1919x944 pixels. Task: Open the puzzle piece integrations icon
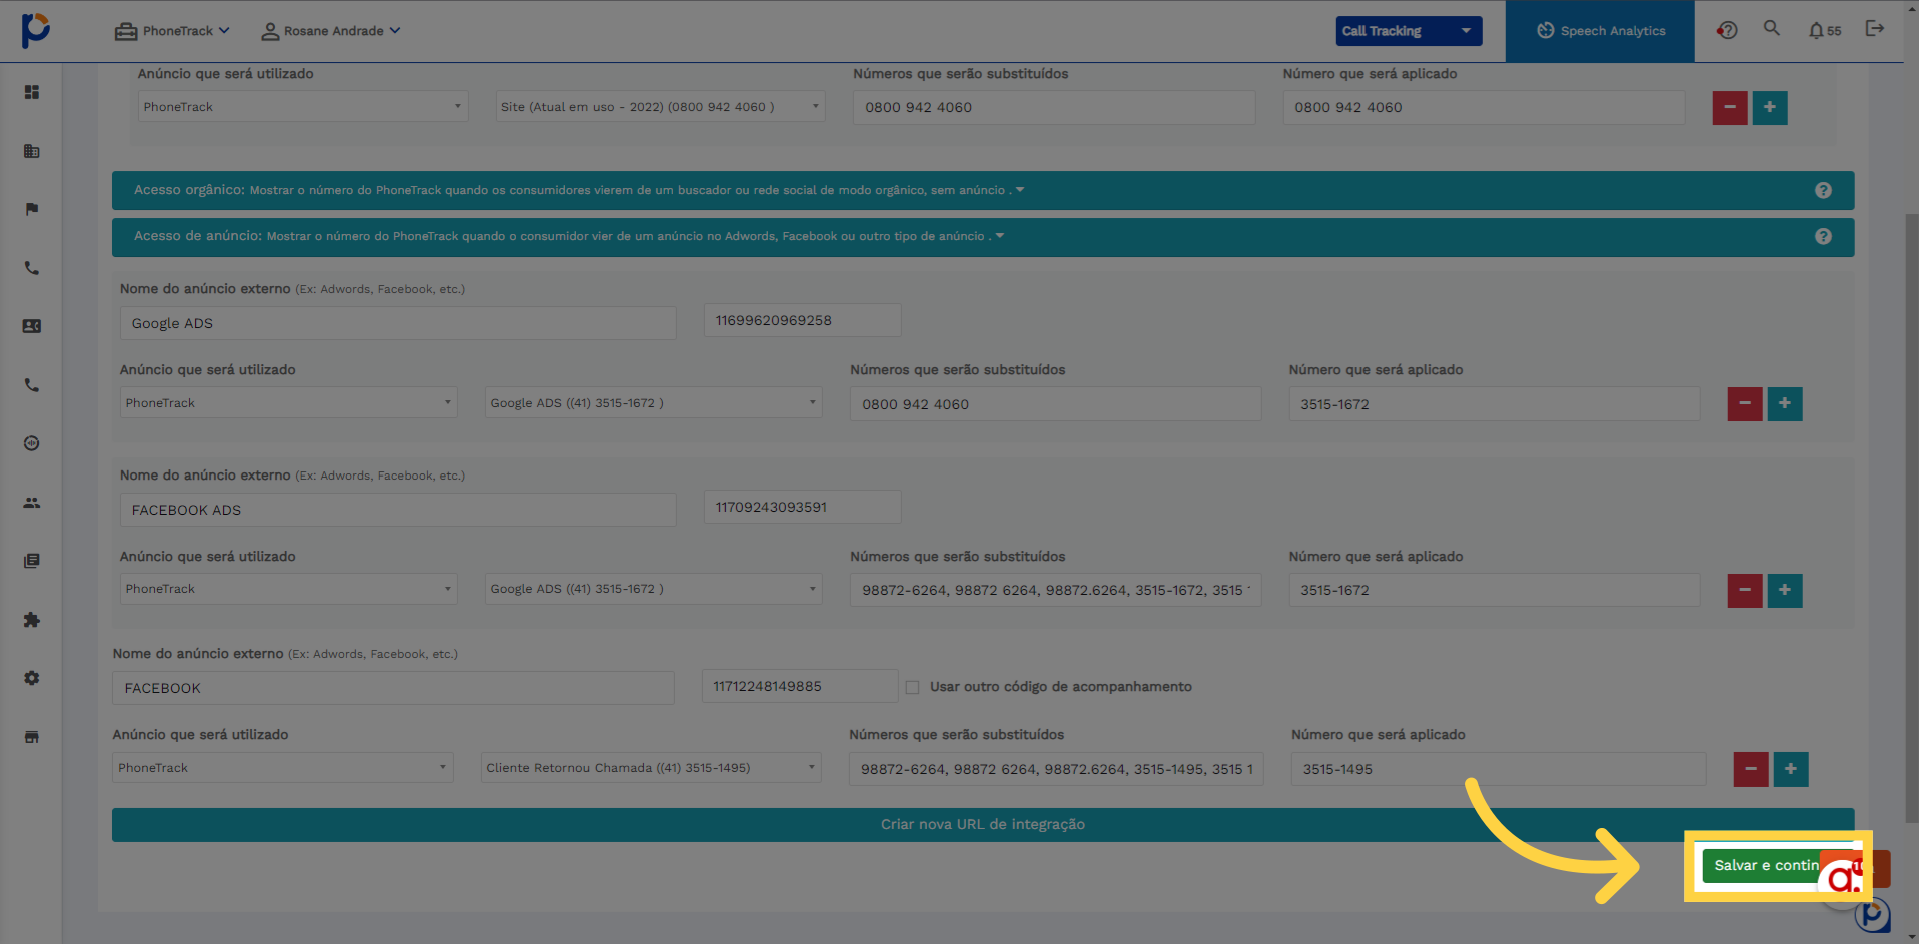click(x=32, y=620)
